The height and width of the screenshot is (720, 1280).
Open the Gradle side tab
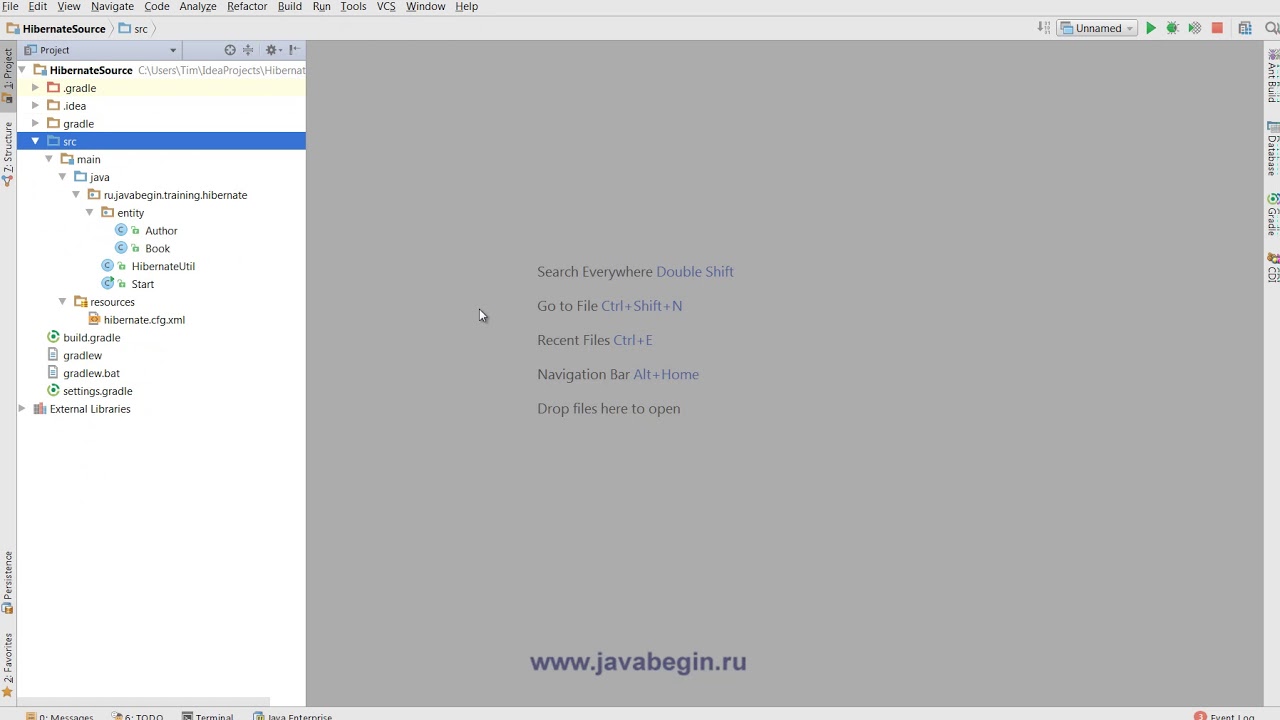click(x=1272, y=215)
